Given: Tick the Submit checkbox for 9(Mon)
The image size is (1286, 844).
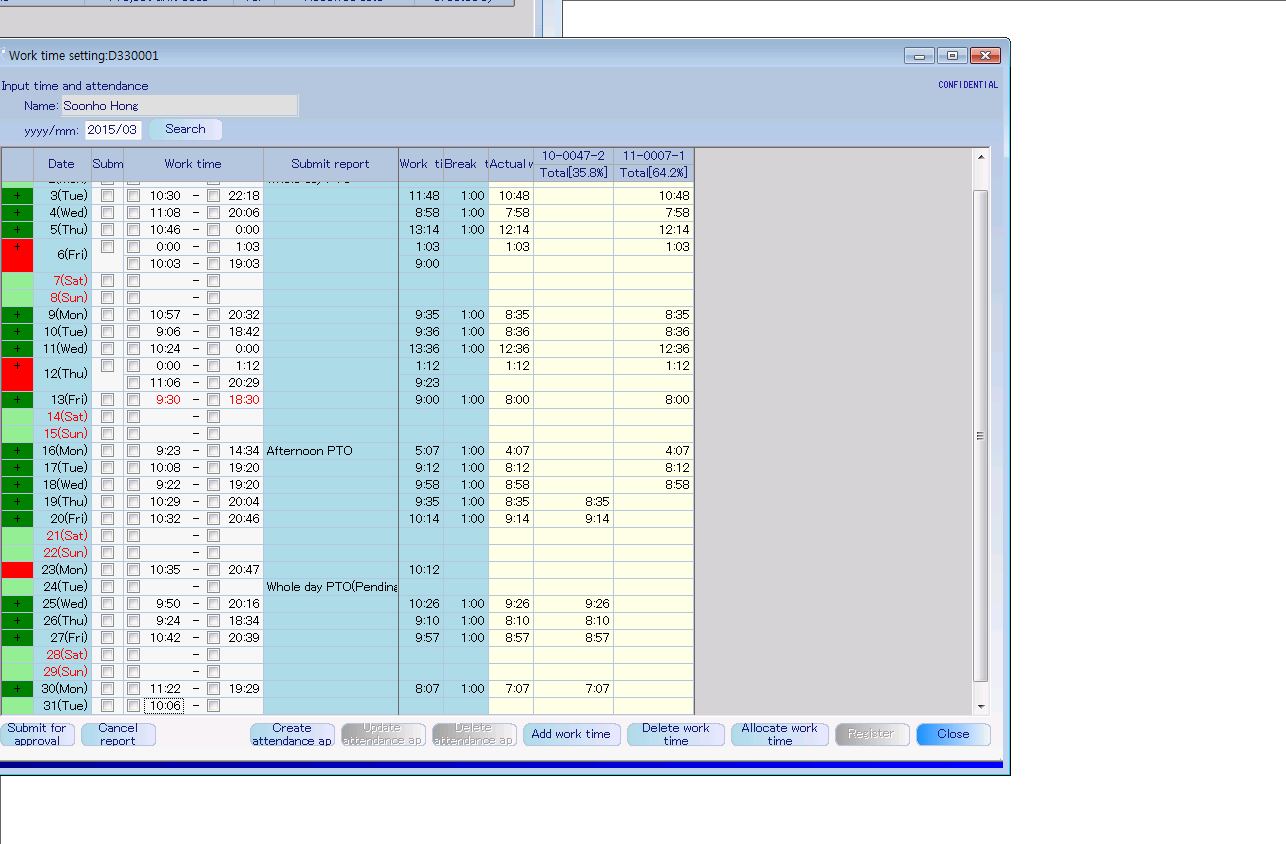Looking at the screenshot, I should tap(107, 315).
